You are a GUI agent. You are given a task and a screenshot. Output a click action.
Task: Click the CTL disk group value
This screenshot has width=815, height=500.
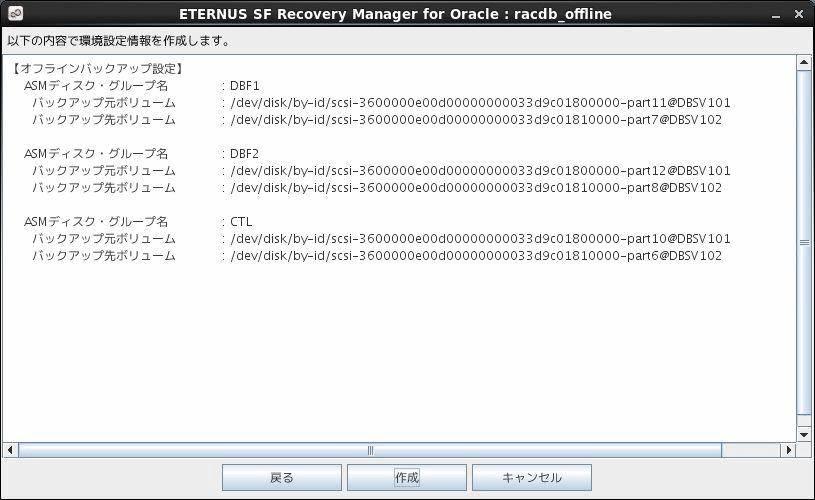[241, 222]
